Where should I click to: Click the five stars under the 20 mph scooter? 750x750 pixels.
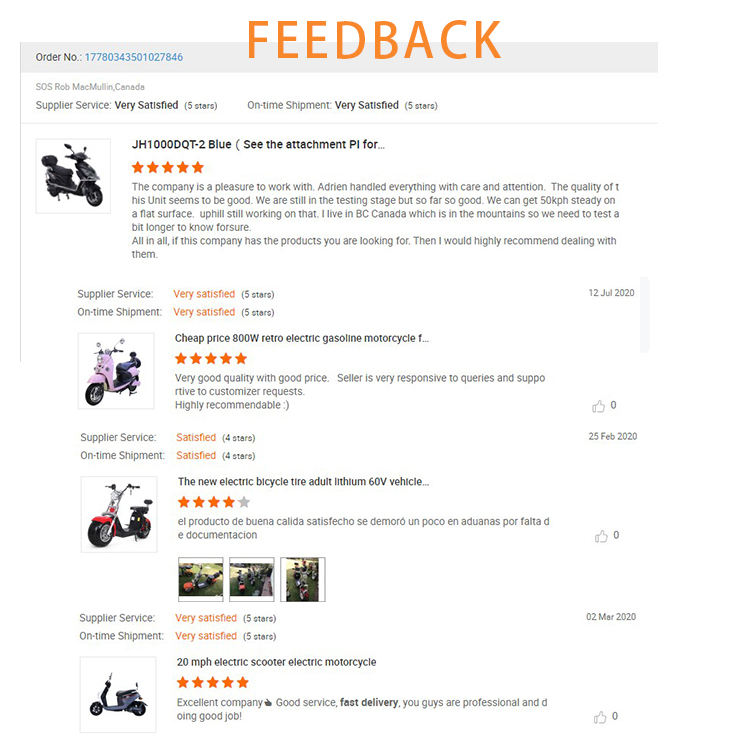[213, 683]
